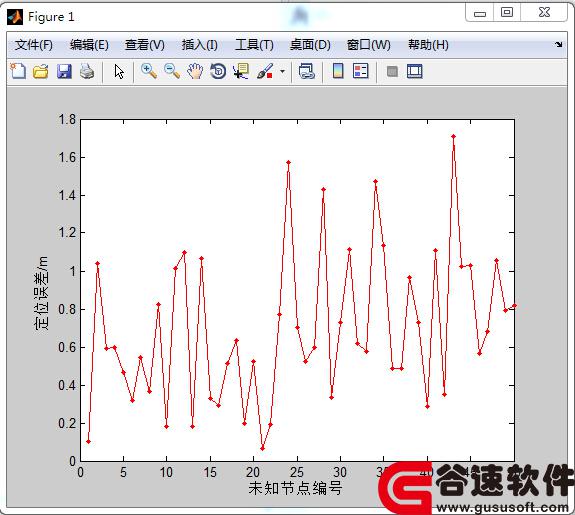The width and height of the screenshot is (575, 515).
Task: Open the 查看(V) menu
Action: pyautogui.click(x=144, y=45)
